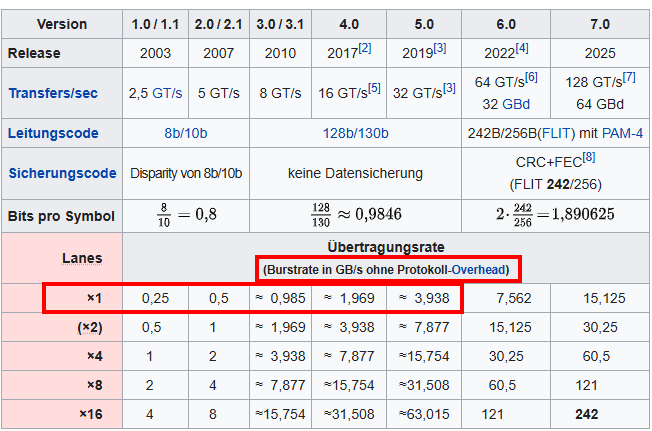Click the 8 value in ×16 row
Viewport: 652px width, 431px height.
pos(212,414)
